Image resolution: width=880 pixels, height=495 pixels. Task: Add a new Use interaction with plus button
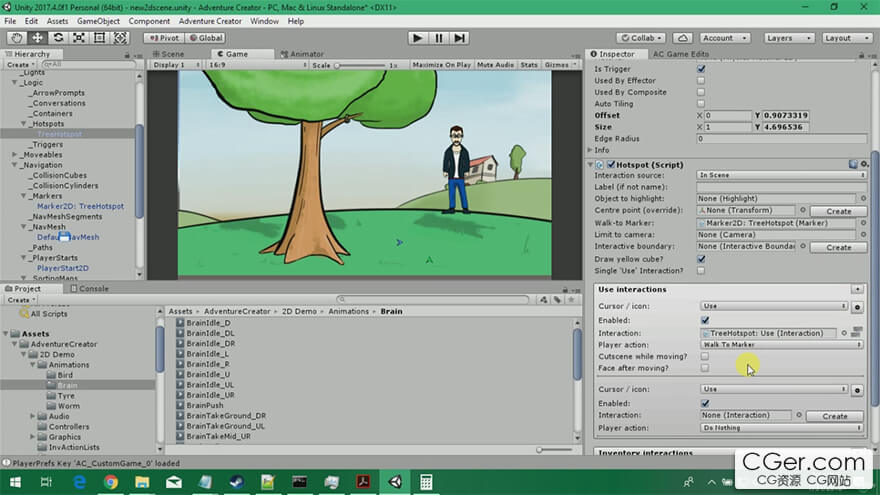[x=856, y=289]
